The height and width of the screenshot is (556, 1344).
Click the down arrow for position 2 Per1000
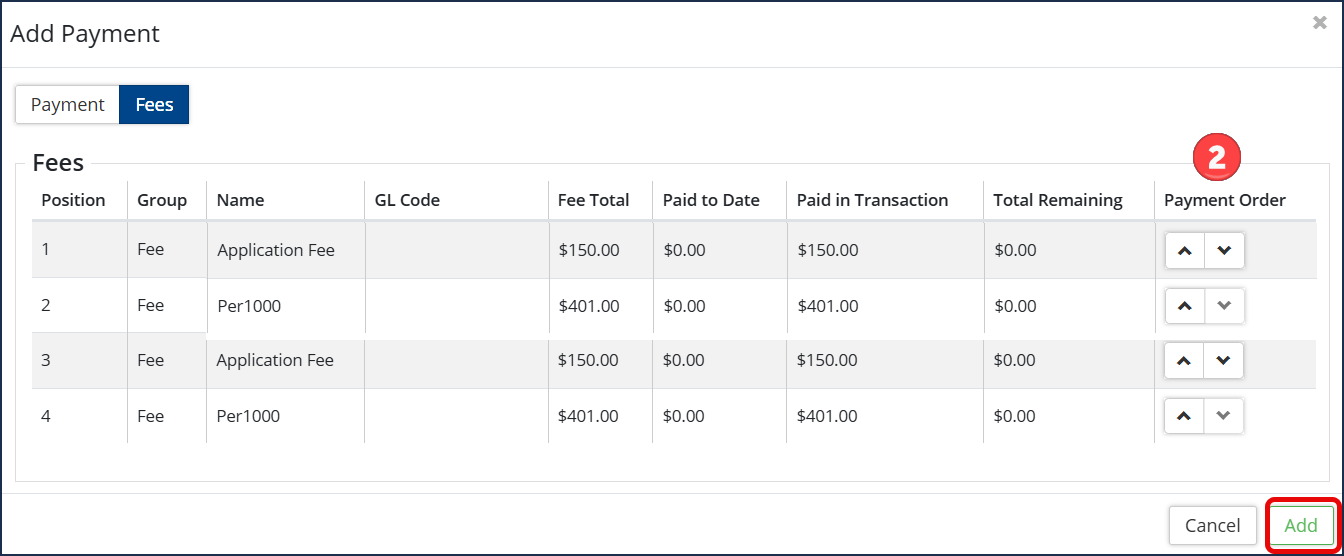coord(1225,306)
